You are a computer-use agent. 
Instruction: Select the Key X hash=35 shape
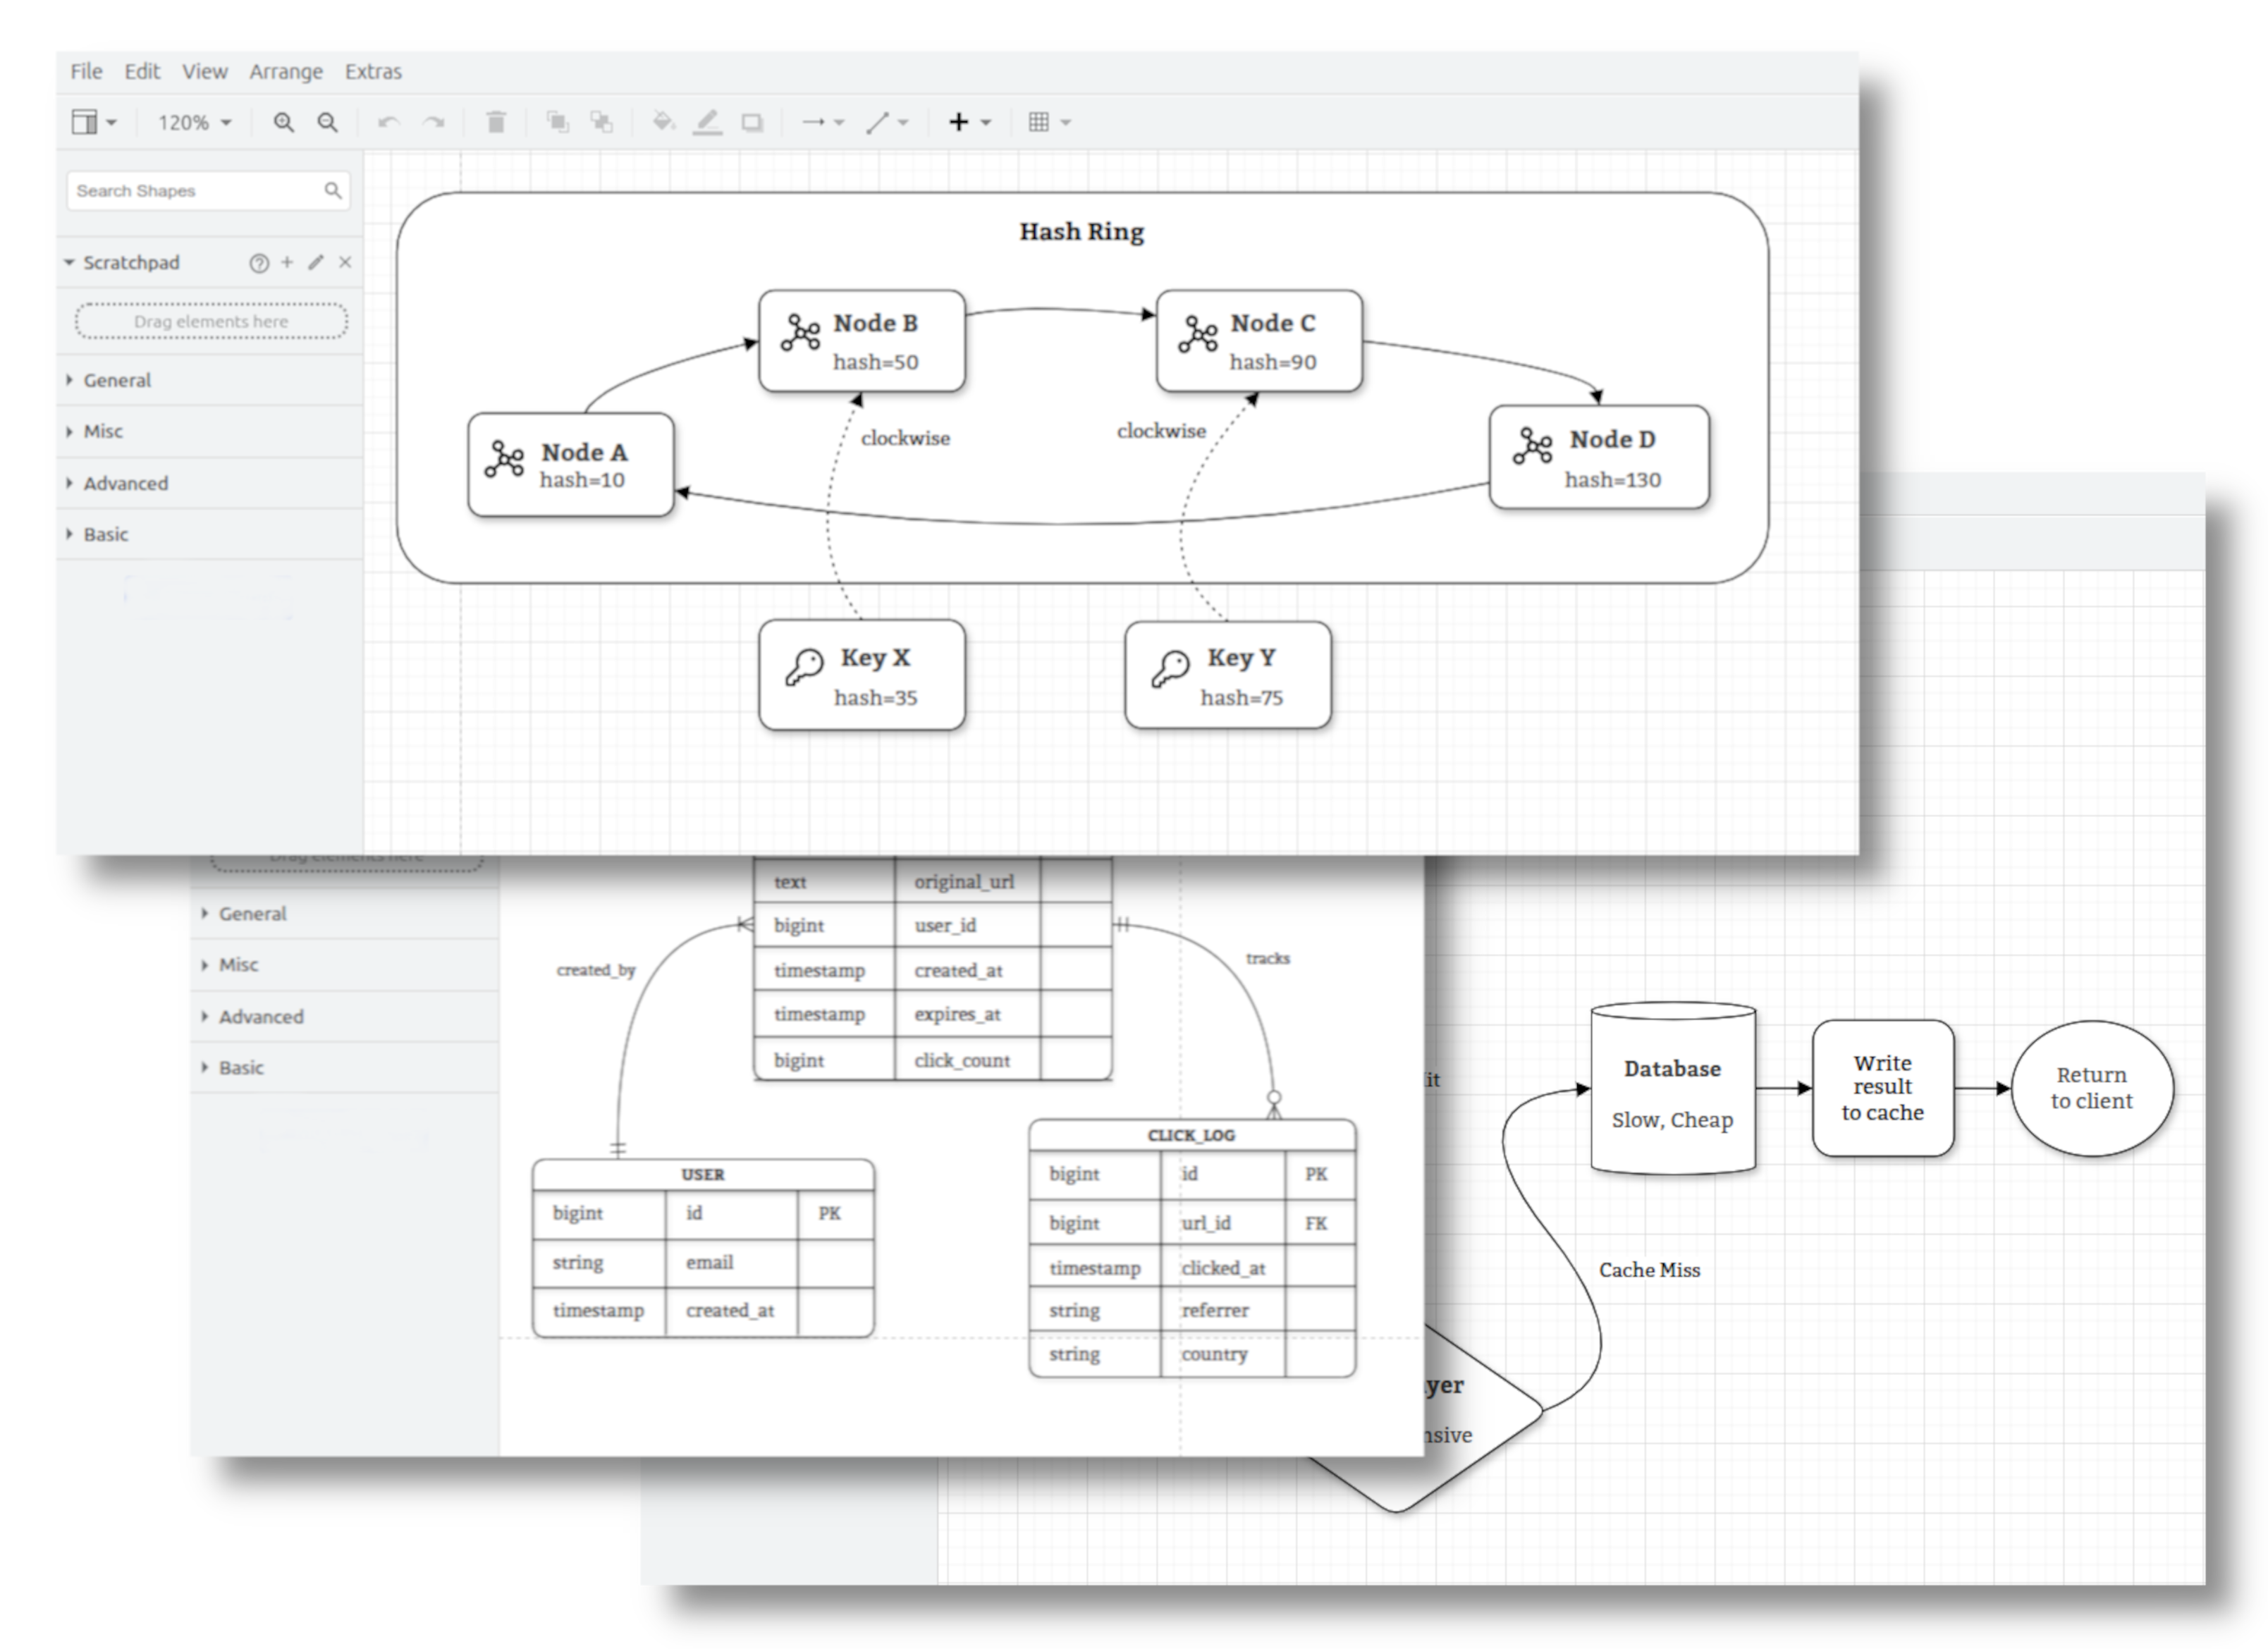click(x=862, y=675)
